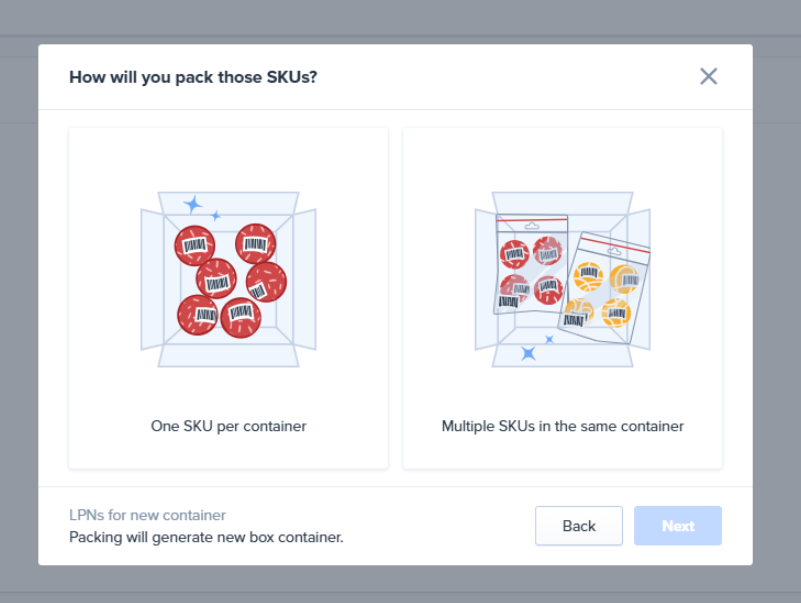This screenshot has width=801, height=603.
Task: Click the "One SKU per container" label
Action: pyautogui.click(x=228, y=426)
